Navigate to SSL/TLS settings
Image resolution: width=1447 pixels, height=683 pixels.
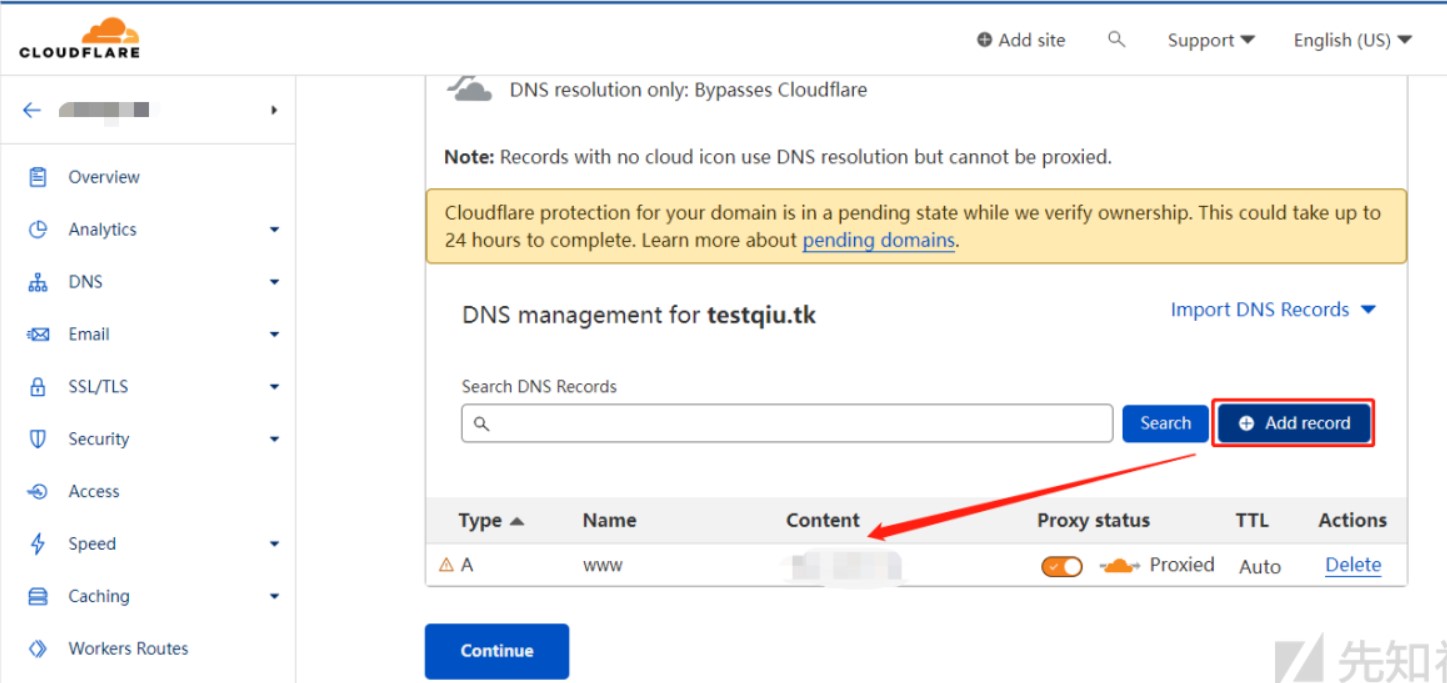98,387
